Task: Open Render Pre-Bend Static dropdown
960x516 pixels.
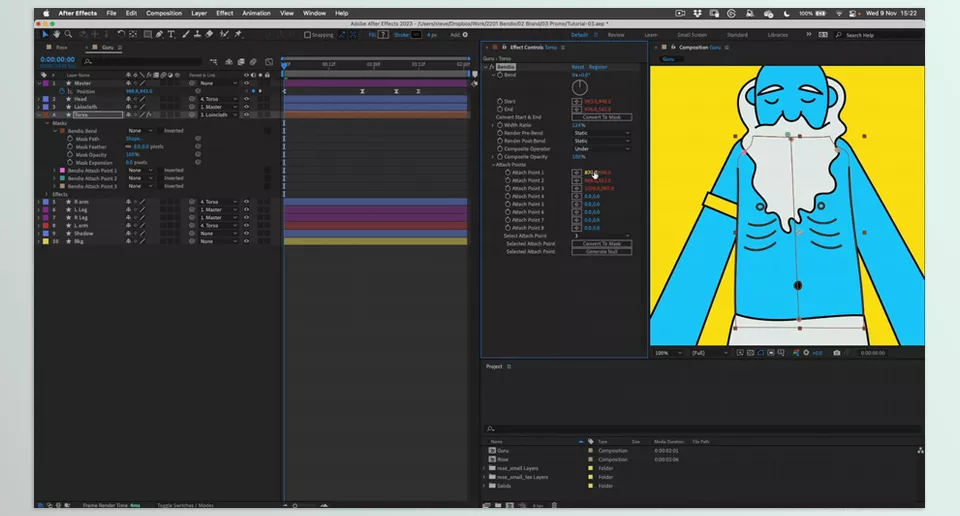Action: tap(601, 133)
